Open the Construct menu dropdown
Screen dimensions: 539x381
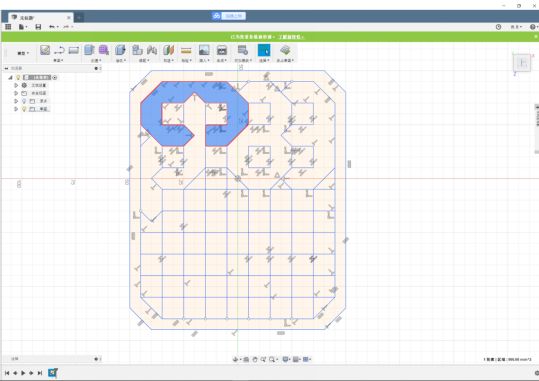coord(168,61)
